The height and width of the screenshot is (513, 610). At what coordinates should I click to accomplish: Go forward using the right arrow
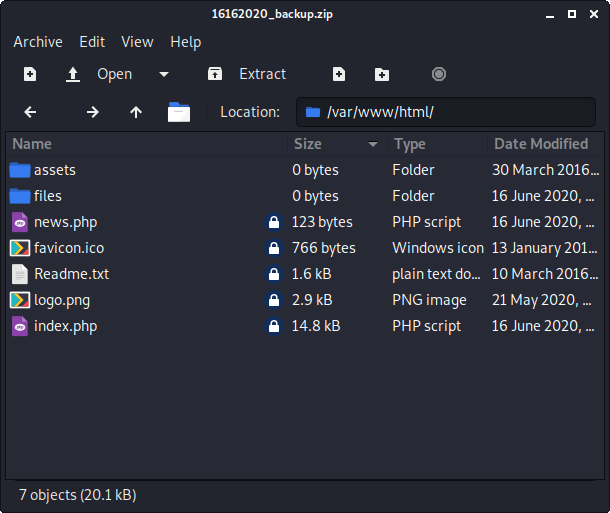tap(93, 112)
